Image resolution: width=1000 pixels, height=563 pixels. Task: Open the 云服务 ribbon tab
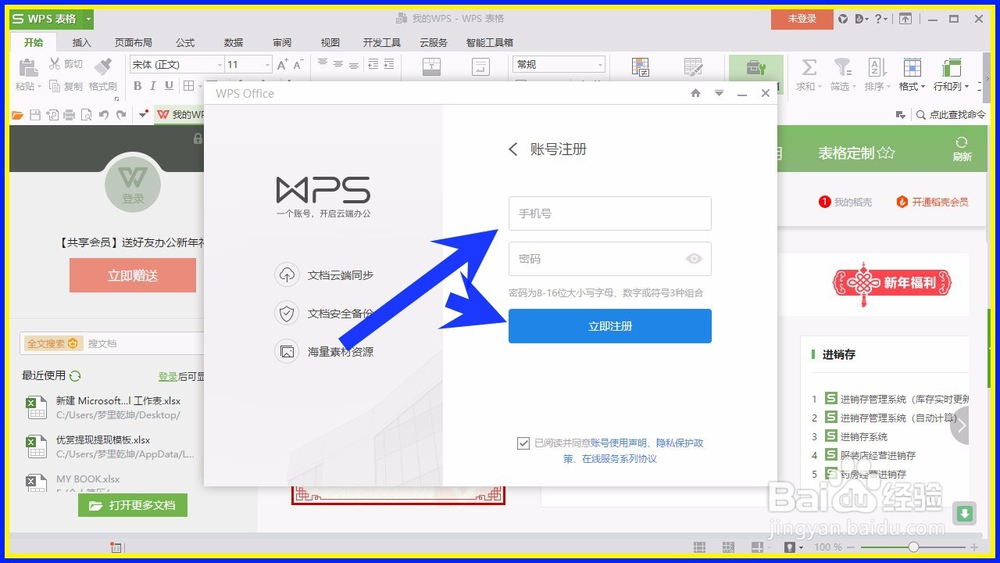click(434, 43)
